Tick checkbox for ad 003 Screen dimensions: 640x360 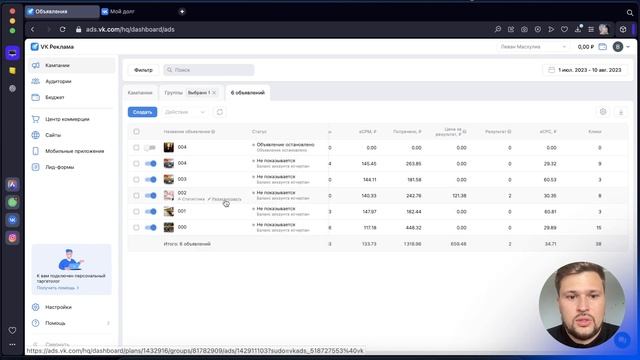[136, 180]
